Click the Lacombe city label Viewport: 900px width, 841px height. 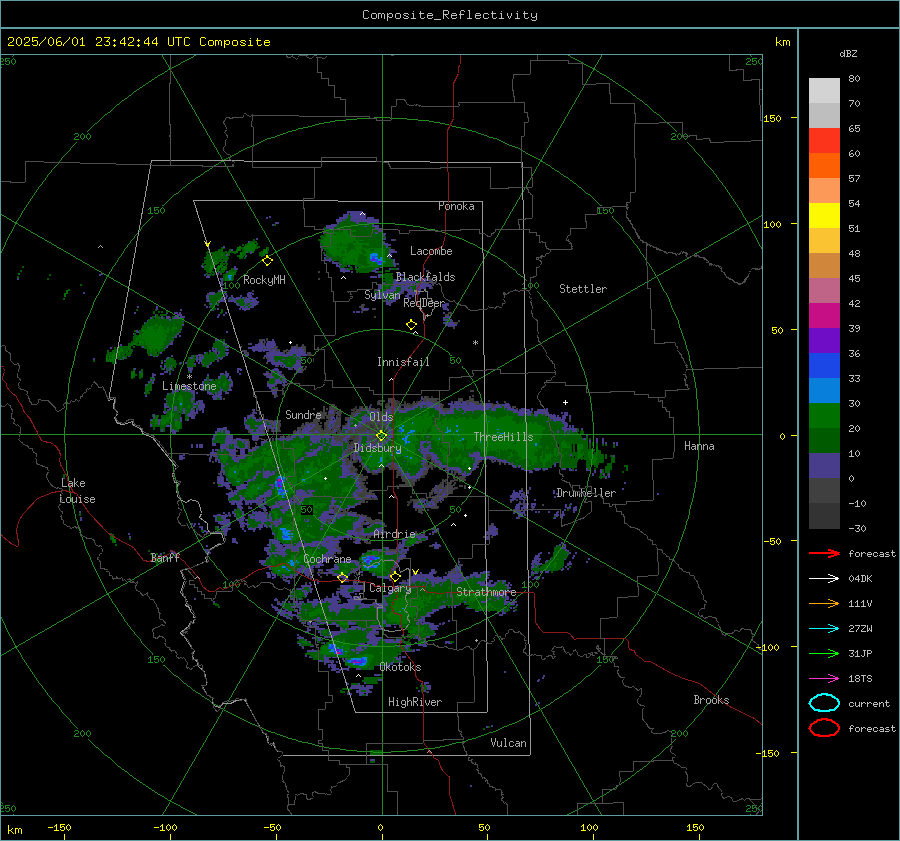(x=431, y=251)
